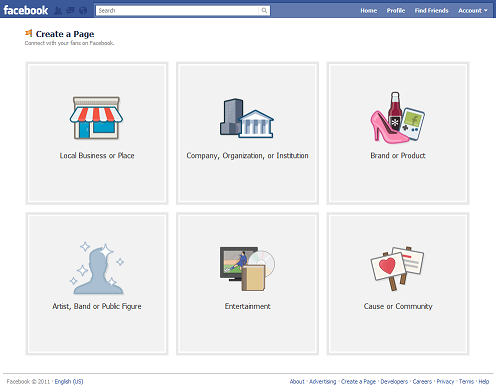Click the orange flag Create a Page icon
496x390 pixels.
point(29,33)
